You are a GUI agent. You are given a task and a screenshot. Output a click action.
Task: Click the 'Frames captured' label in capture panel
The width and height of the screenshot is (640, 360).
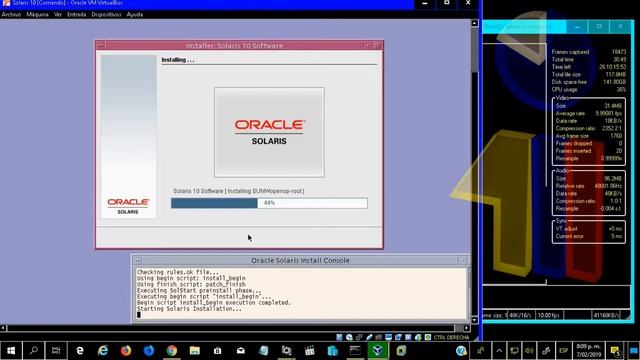pyautogui.click(x=570, y=52)
